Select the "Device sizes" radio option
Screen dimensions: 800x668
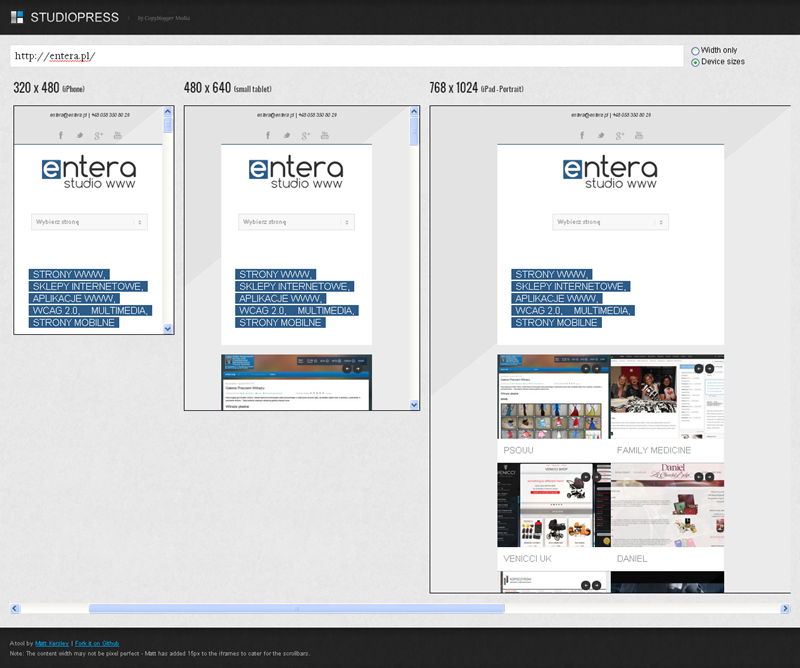[x=696, y=62]
